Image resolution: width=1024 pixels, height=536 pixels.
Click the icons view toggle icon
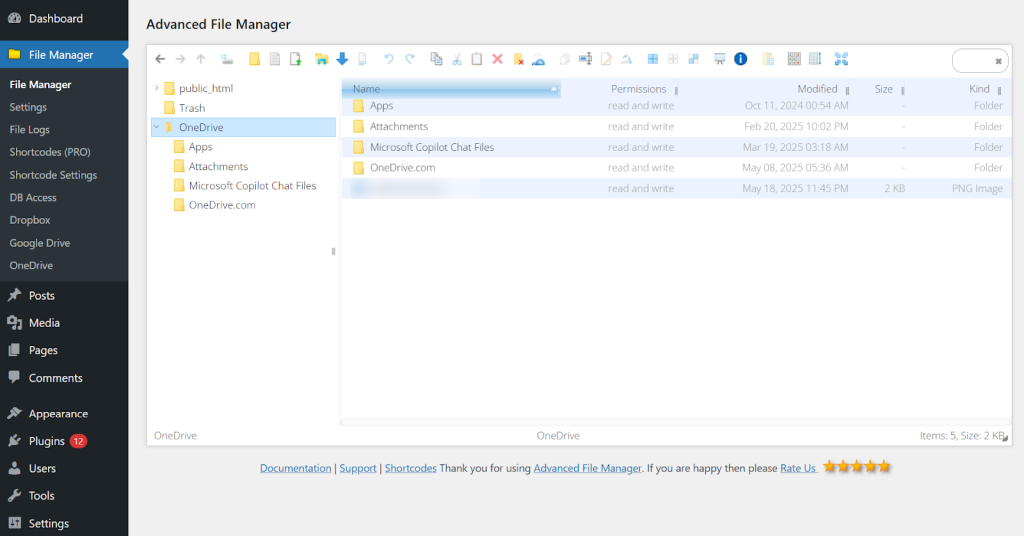(794, 59)
